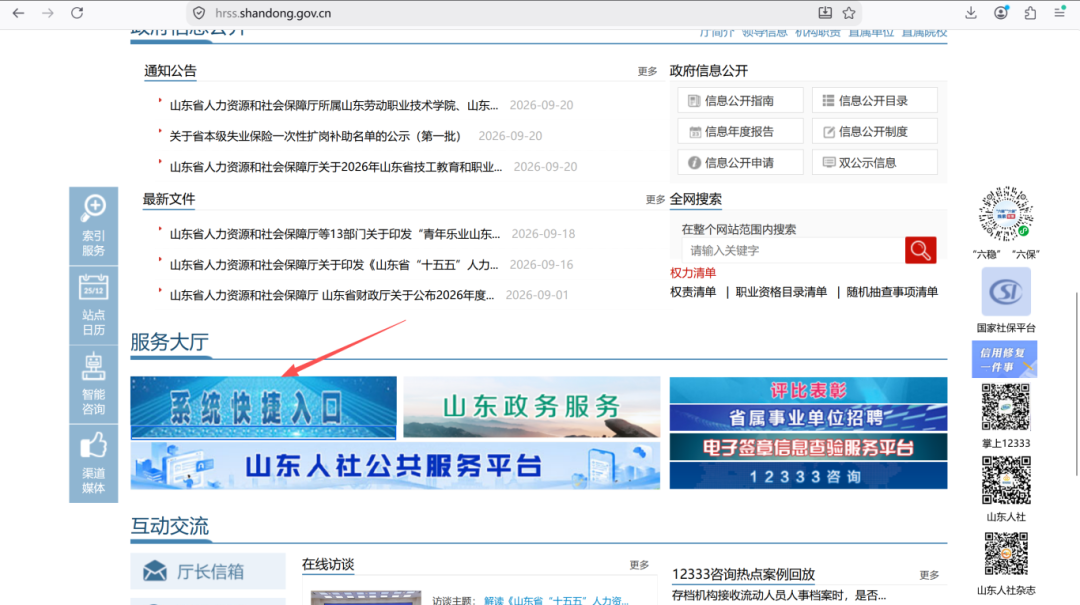
Task: Open 信用修复一件事 banner
Action: 1004,359
